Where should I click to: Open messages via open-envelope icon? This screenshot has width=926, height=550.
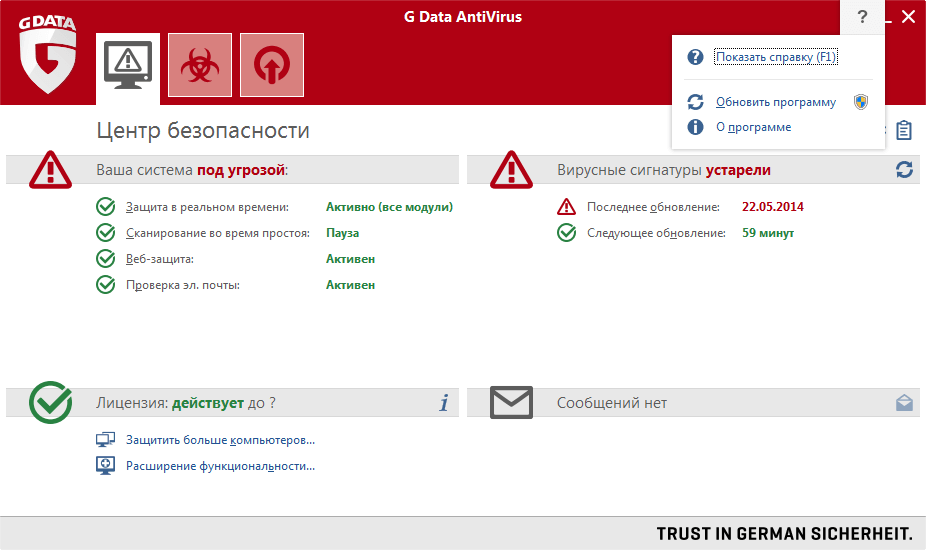click(904, 403)
